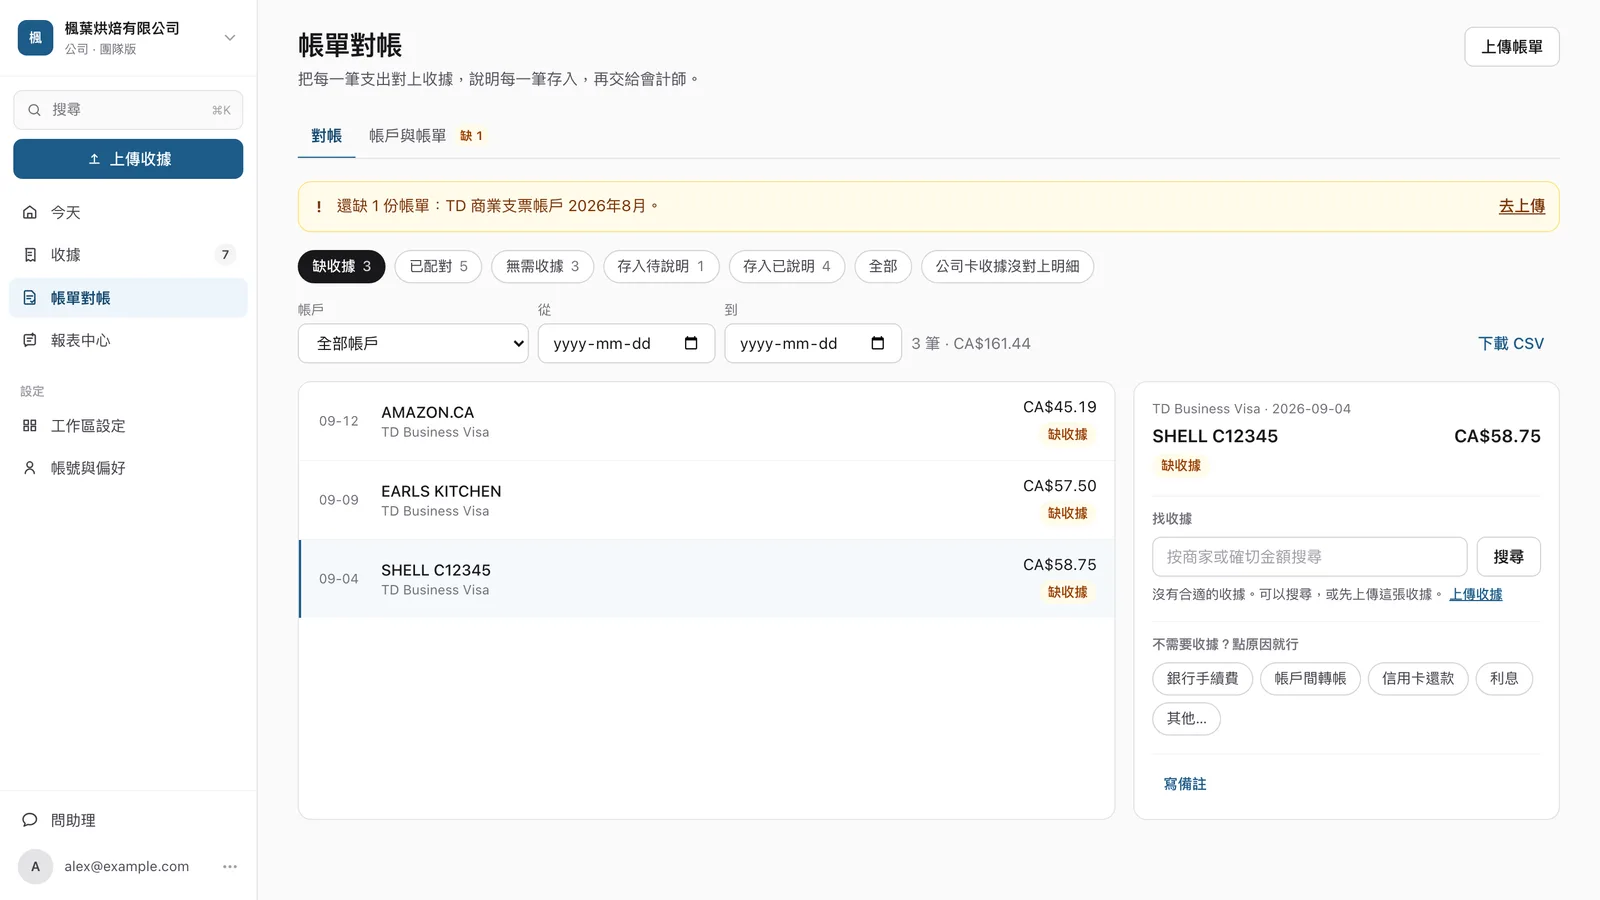Click the search magnifier icon in sidebar
This screenshot has width=1600, height=900.
pyautogui.click(x=34, y=110)
